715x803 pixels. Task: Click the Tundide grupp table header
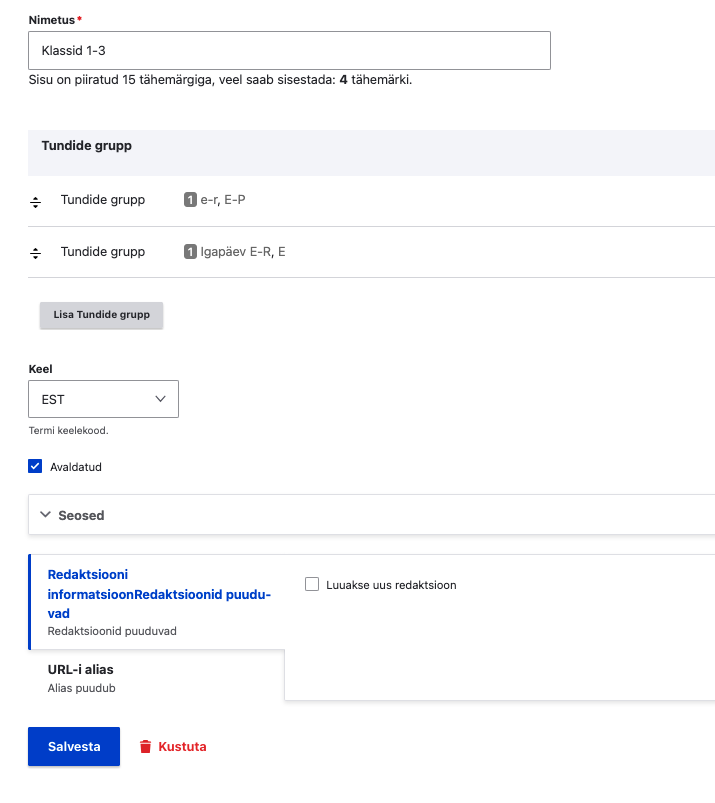point(87,146)
